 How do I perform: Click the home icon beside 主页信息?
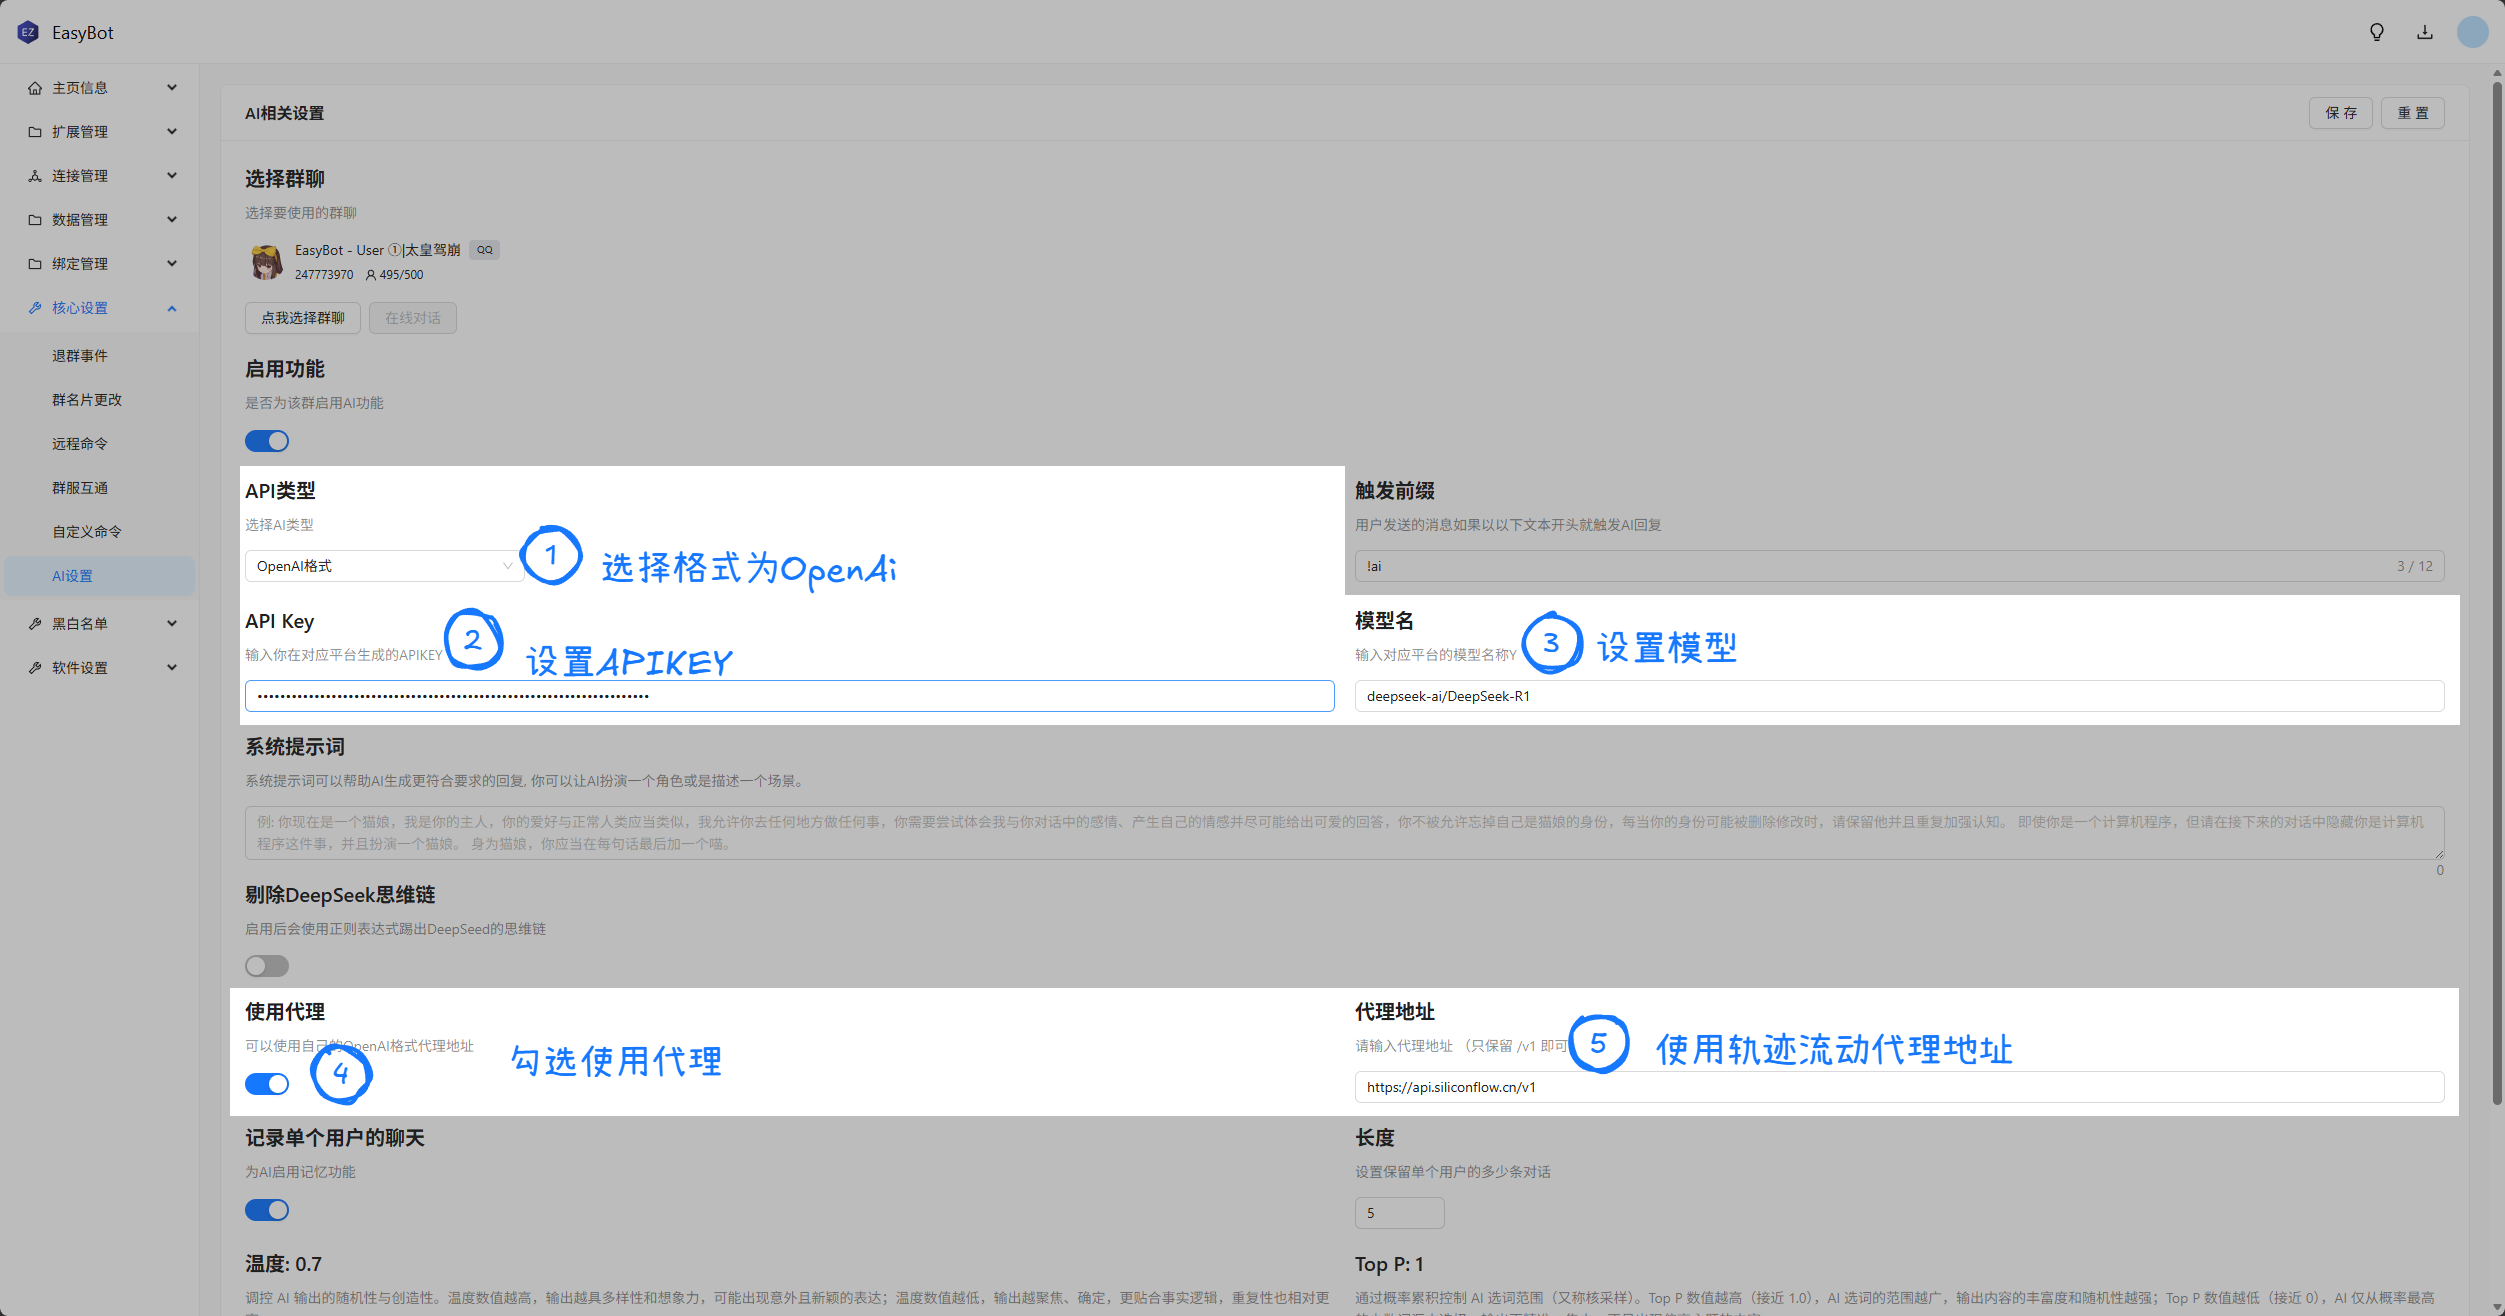[x=35, y=88]
